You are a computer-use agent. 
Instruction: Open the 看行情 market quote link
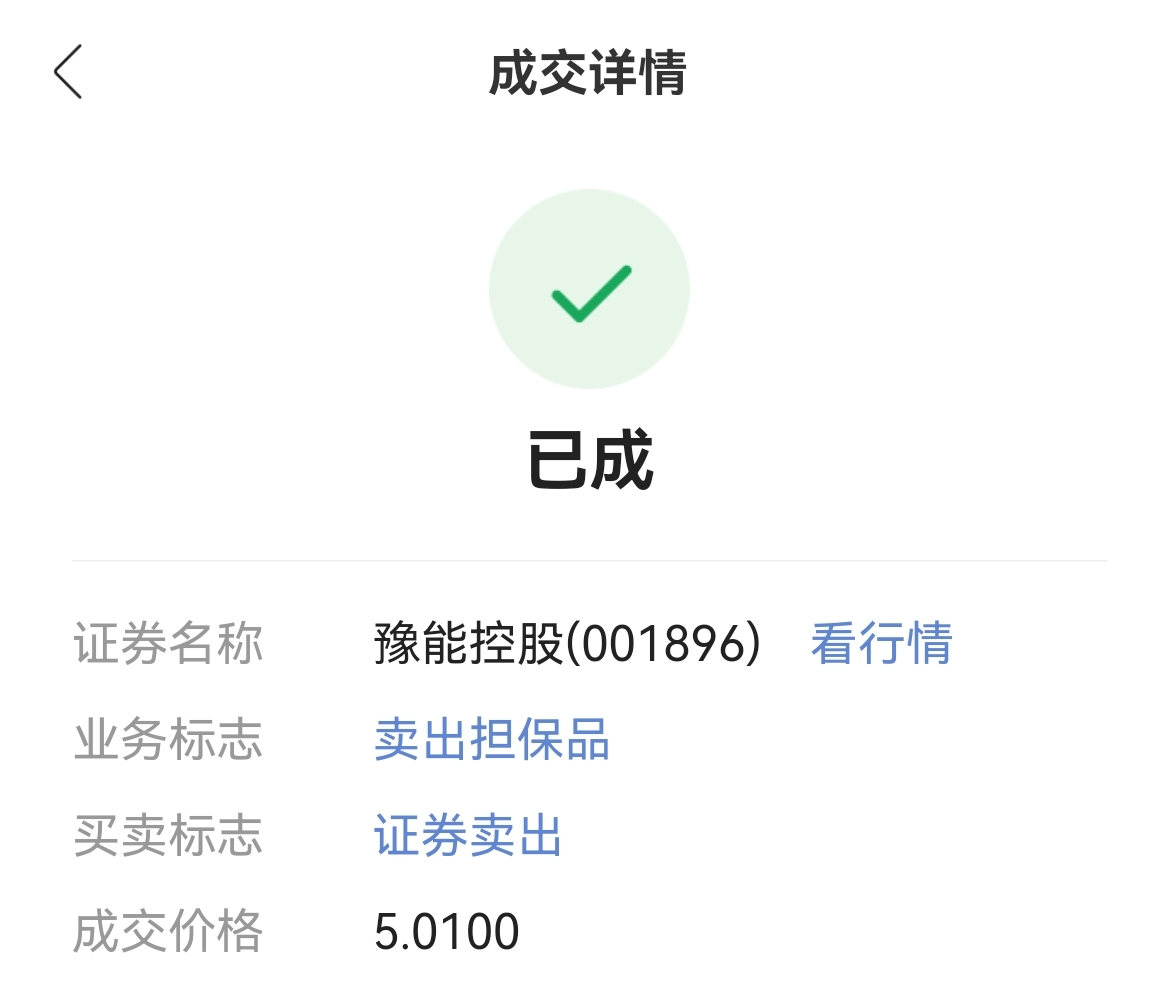pos(881,643)
